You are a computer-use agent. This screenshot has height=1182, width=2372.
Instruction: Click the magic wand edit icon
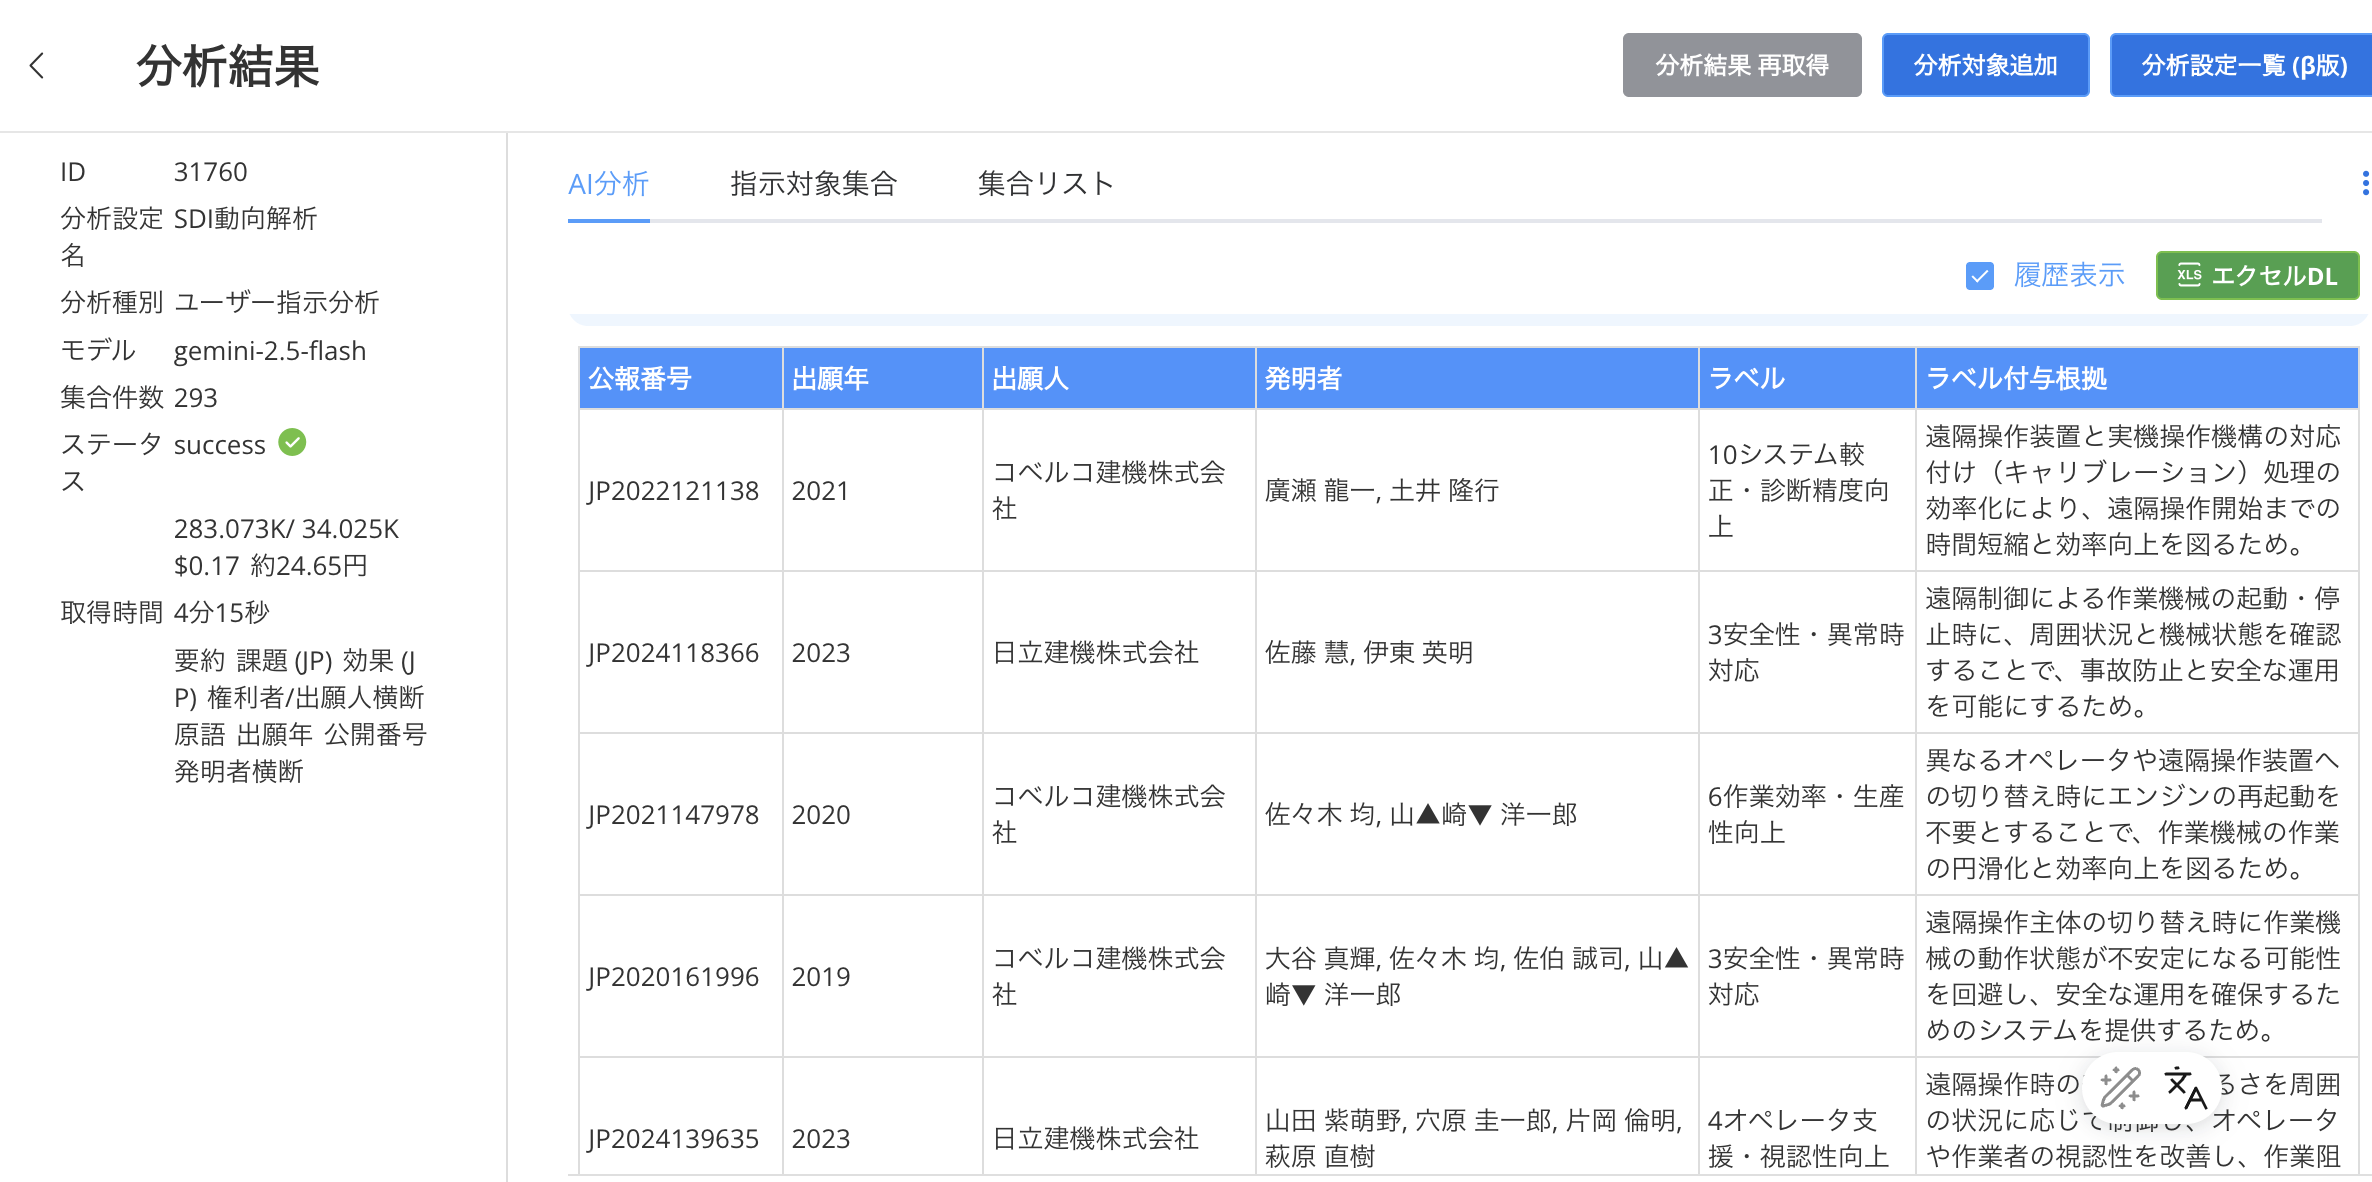[x=2119, y=1088]
